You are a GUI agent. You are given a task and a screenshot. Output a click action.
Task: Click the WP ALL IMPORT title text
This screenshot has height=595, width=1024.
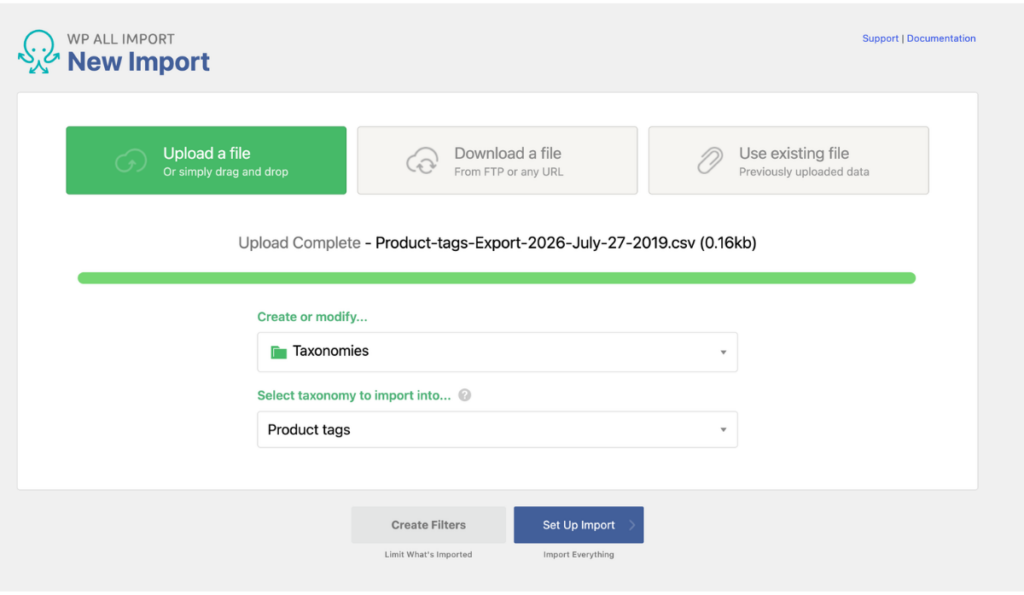[121, 39]
